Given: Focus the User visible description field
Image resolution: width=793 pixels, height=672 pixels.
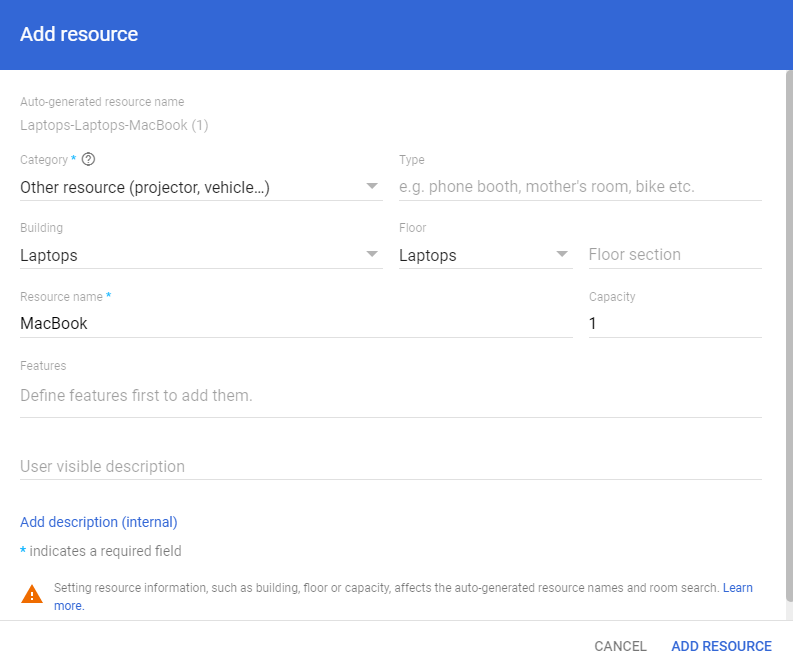Looking at the screenshot, I should (390, 466).
